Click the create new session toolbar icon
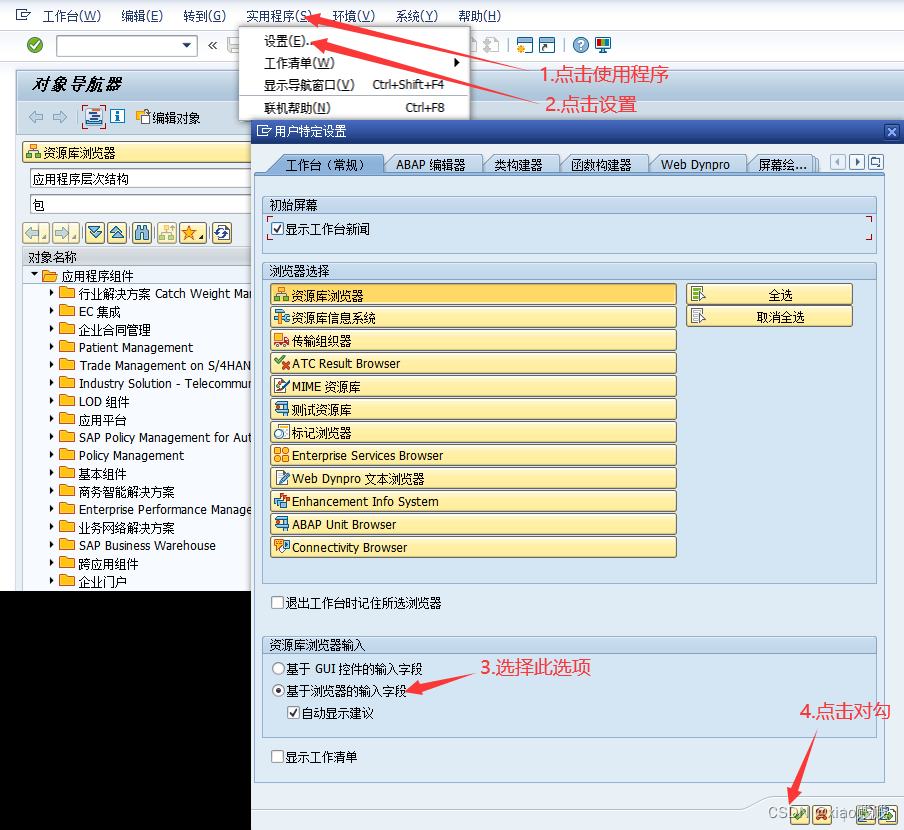Screen dimensions: 904x830 [525, 45]
